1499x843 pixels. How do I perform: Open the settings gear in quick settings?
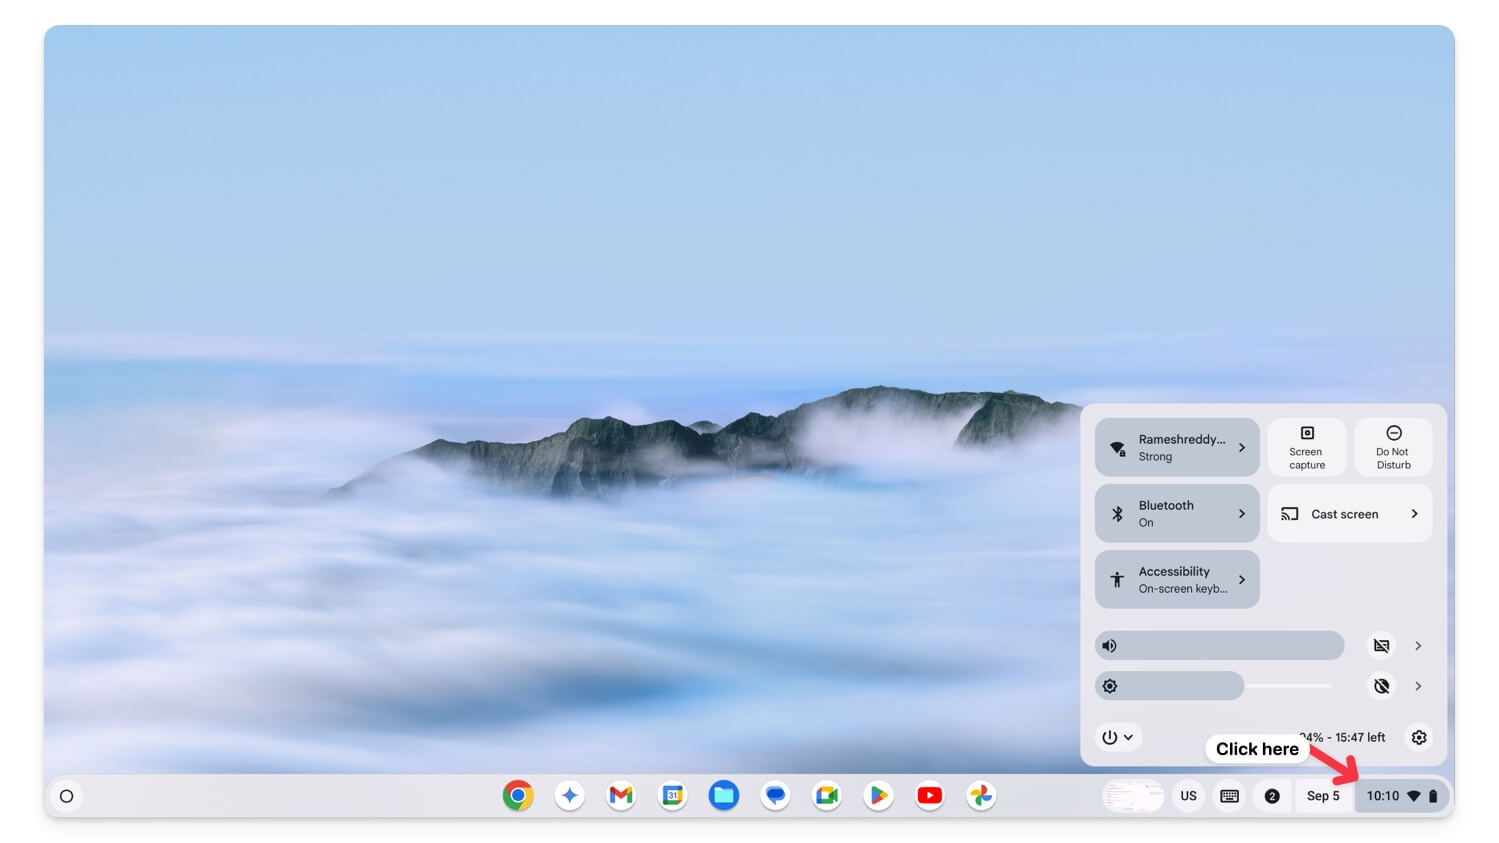(1419, 737)
